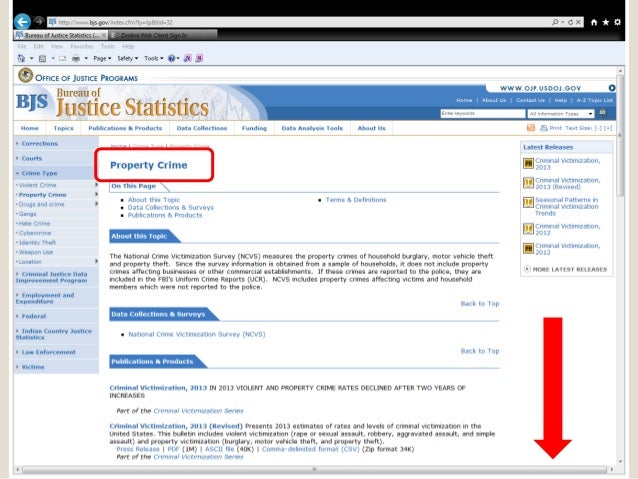Open the Cybercrime sidebar link
The height and width of the screenshot is (479, 638).
click(x=35, y=233)
